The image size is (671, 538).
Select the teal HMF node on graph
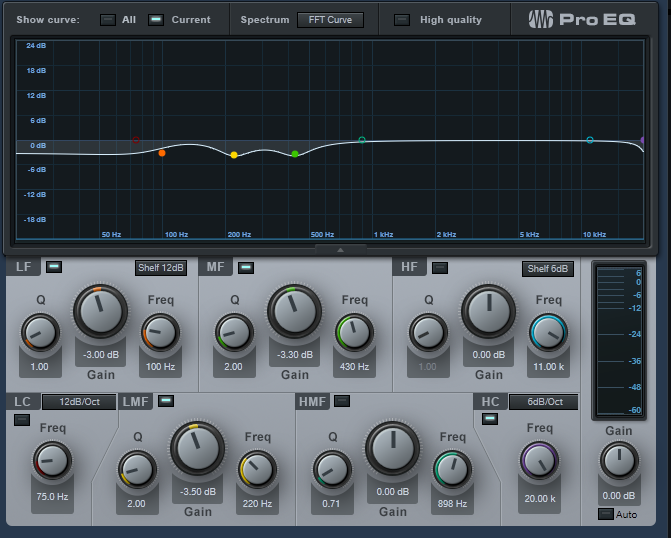coord(362,140)
